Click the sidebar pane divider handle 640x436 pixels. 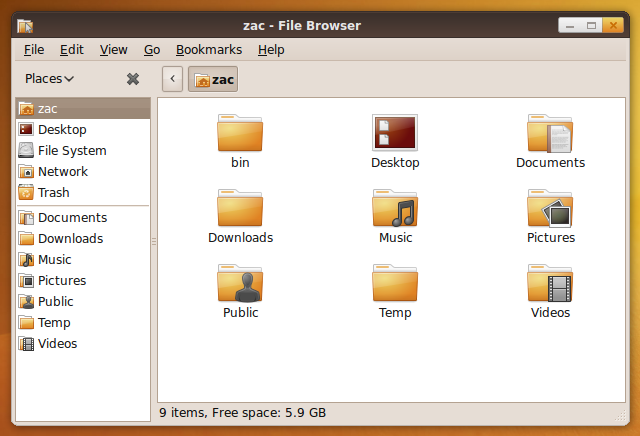(154, 241)
